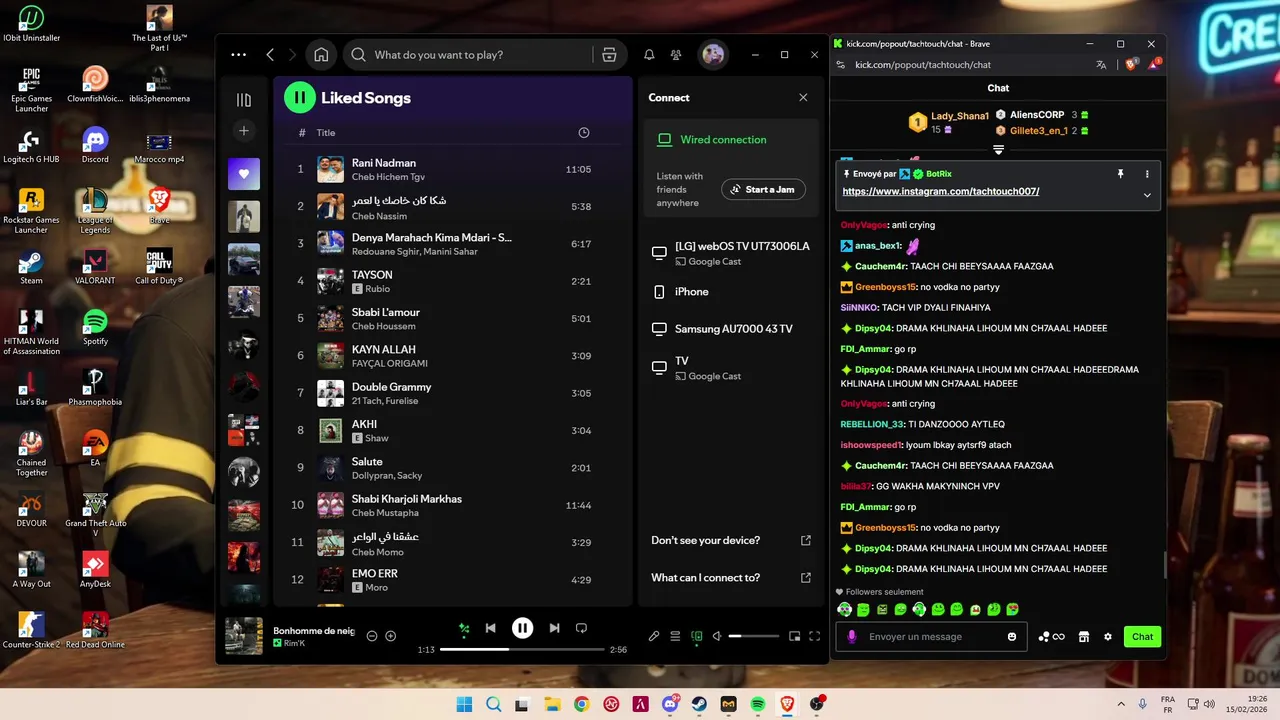Screen dimensions: 1280x720
Task: Play Sbabi L'amour by Cheb Houssem
Action: [453, 319]
